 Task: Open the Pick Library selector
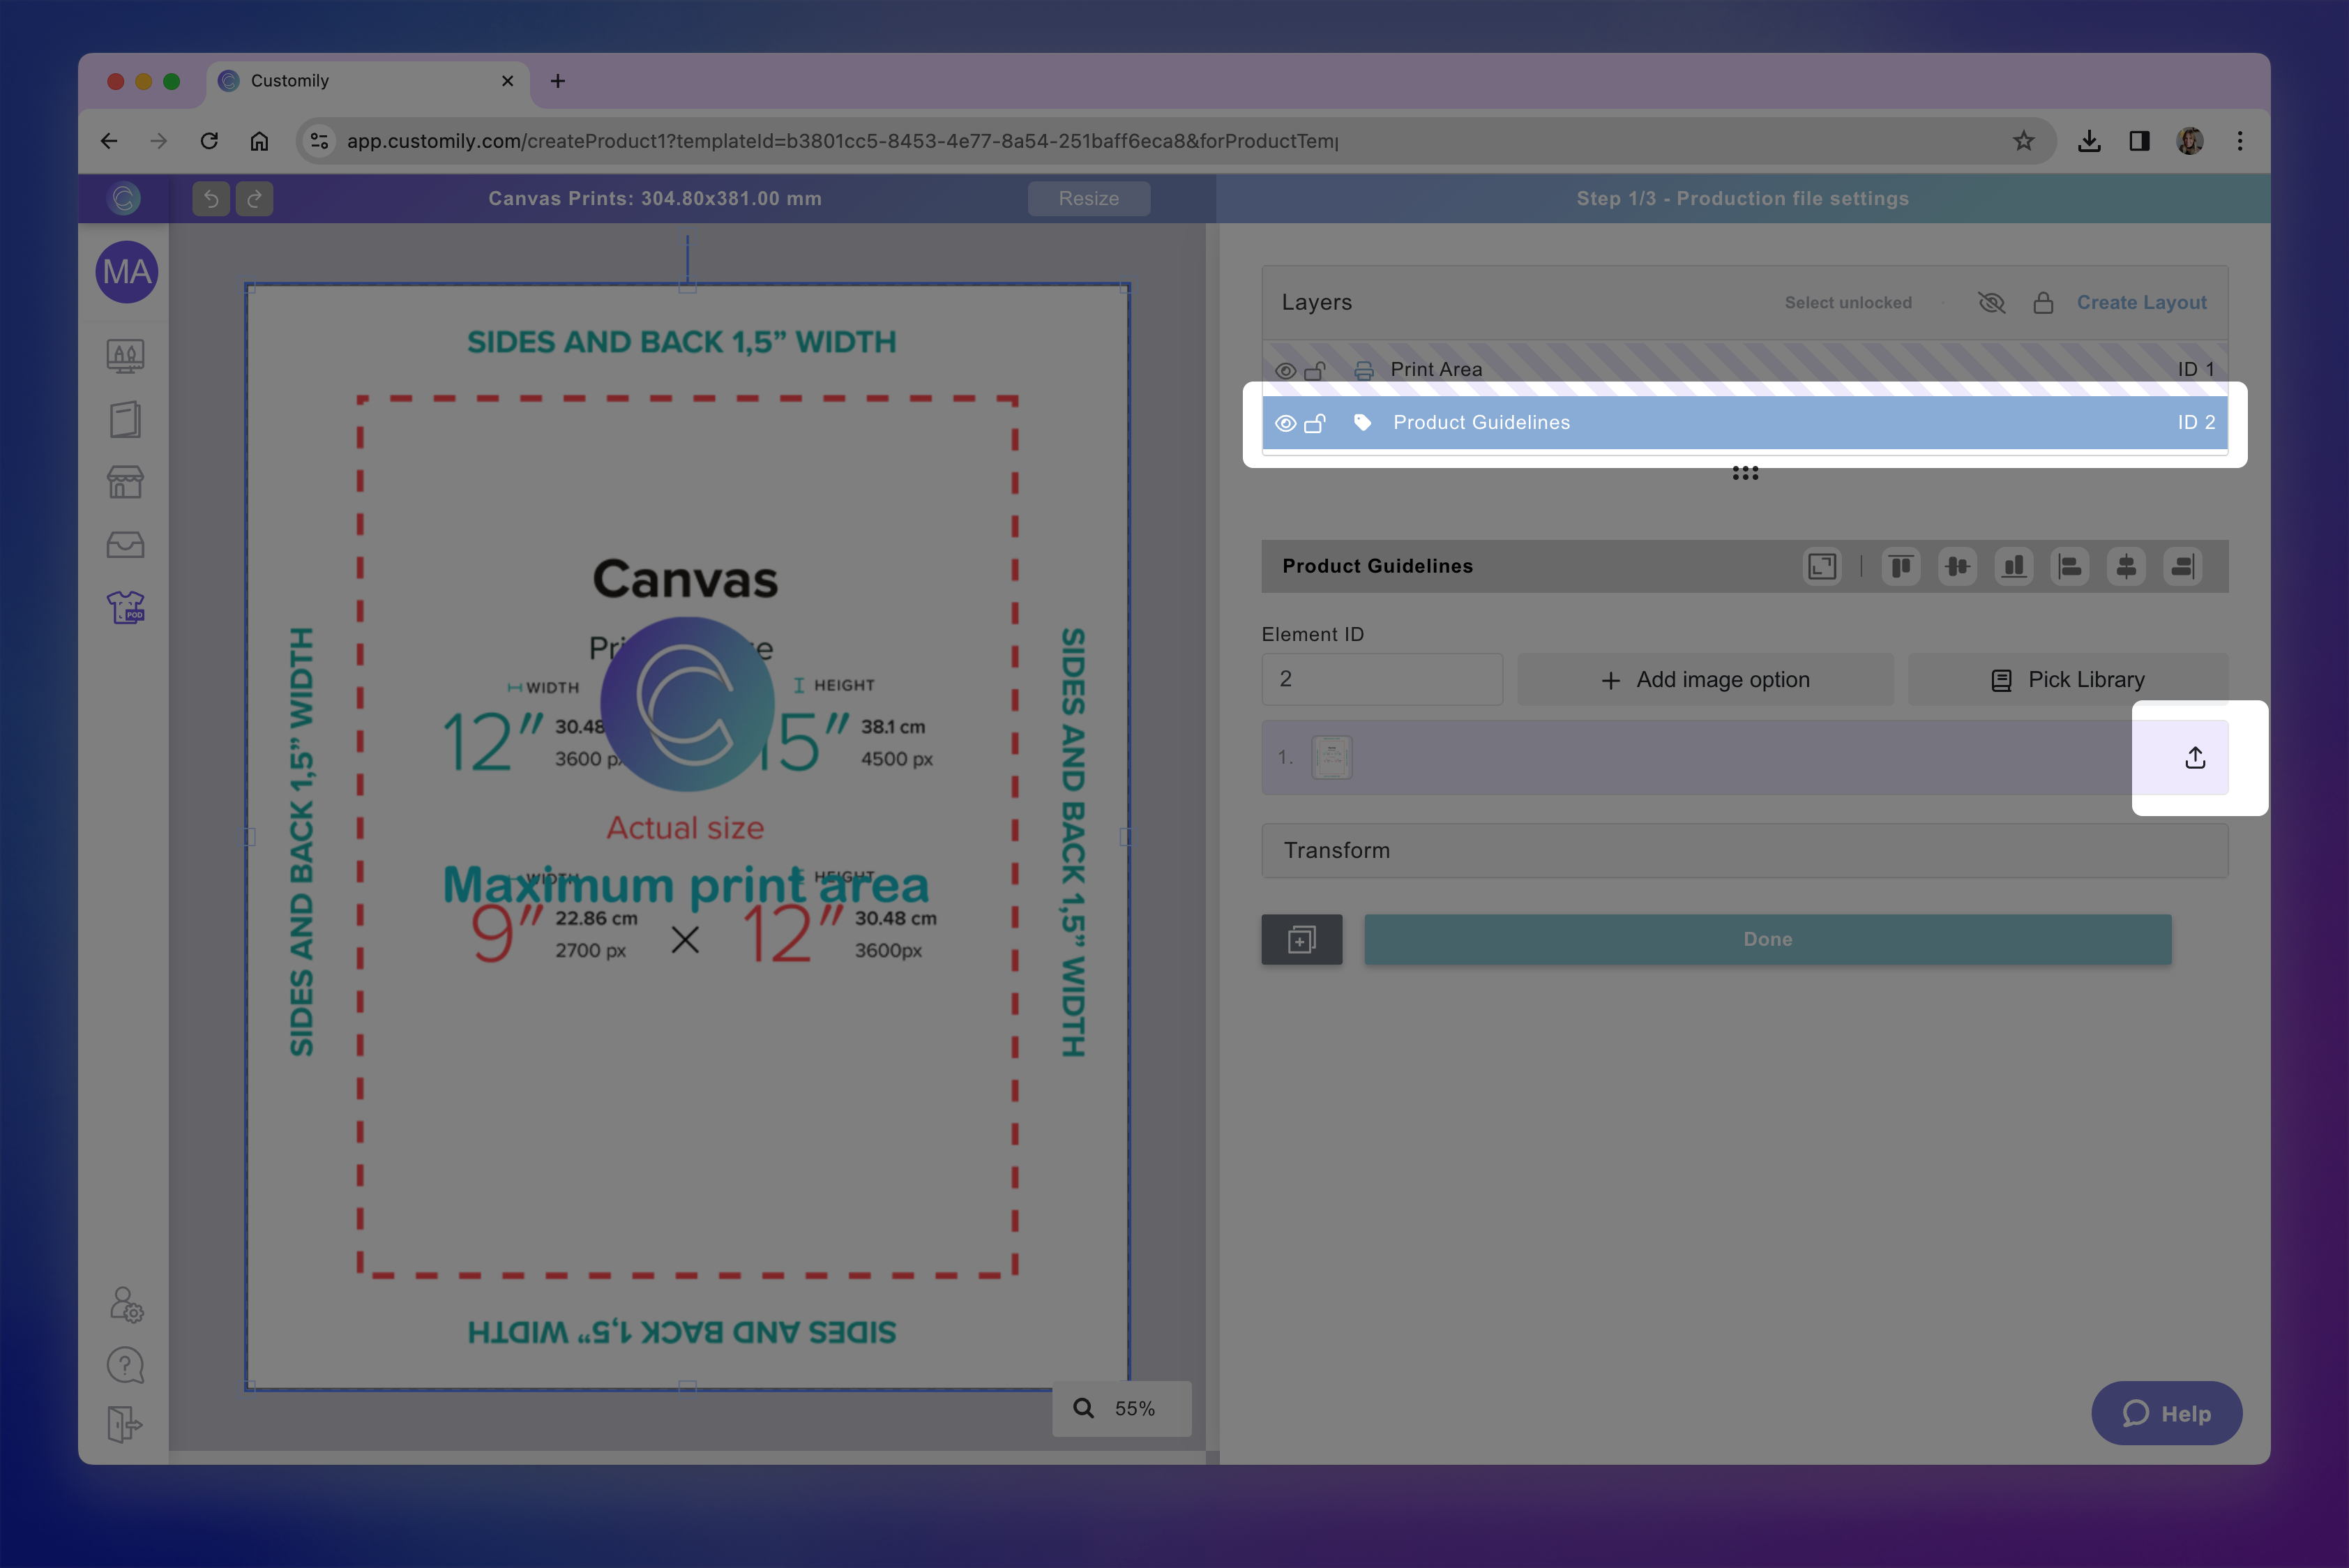2067,680
